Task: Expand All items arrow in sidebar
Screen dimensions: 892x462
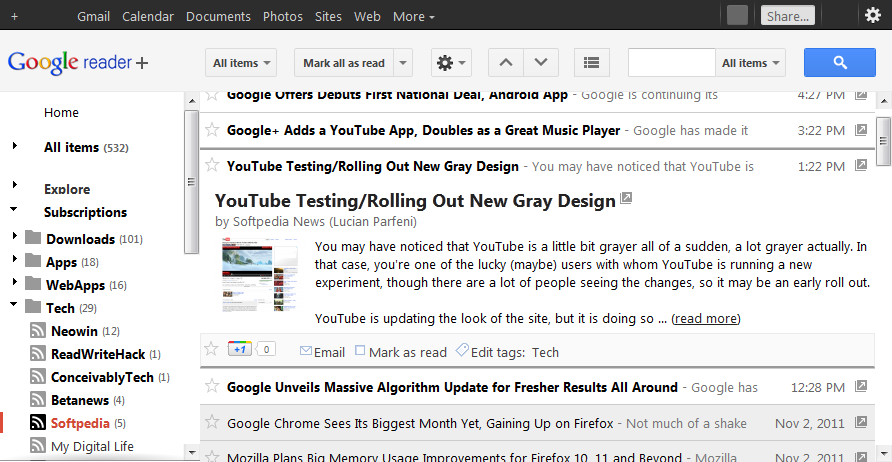Action: [x=15, y=146]
